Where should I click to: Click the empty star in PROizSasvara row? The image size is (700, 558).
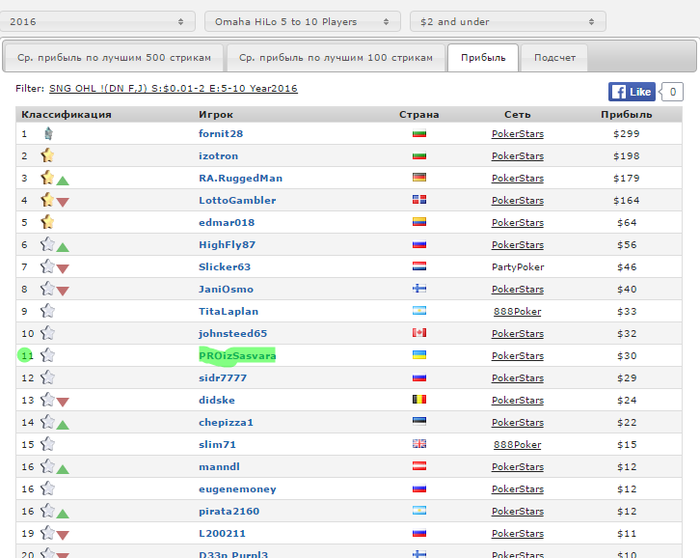(47, 355)
